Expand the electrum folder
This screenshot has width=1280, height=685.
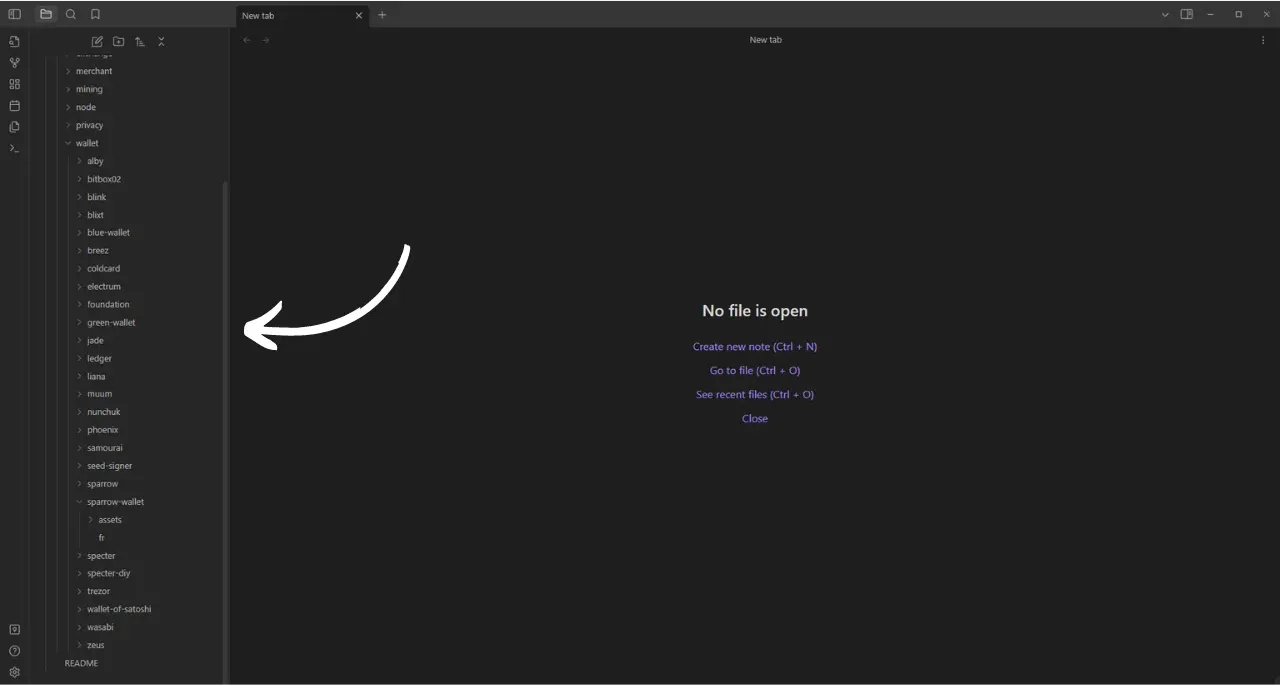pos(103,287)
